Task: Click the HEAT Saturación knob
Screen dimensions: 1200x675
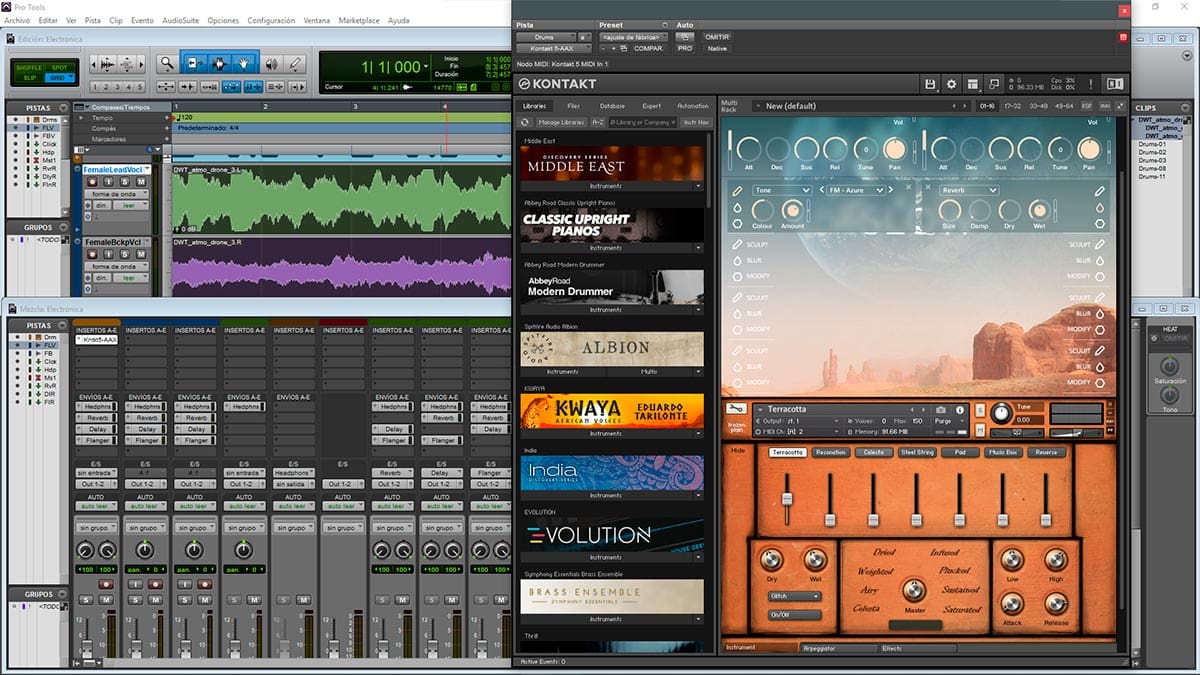Action: pos(1168,366)
